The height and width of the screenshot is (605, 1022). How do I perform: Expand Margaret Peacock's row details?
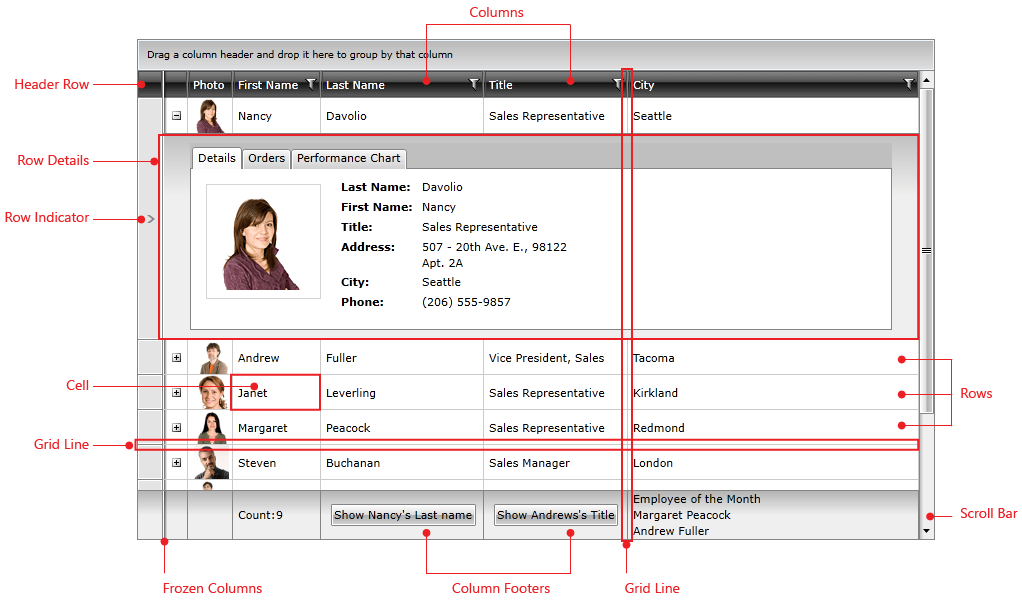pyautogui.click(x=176, y=427)
